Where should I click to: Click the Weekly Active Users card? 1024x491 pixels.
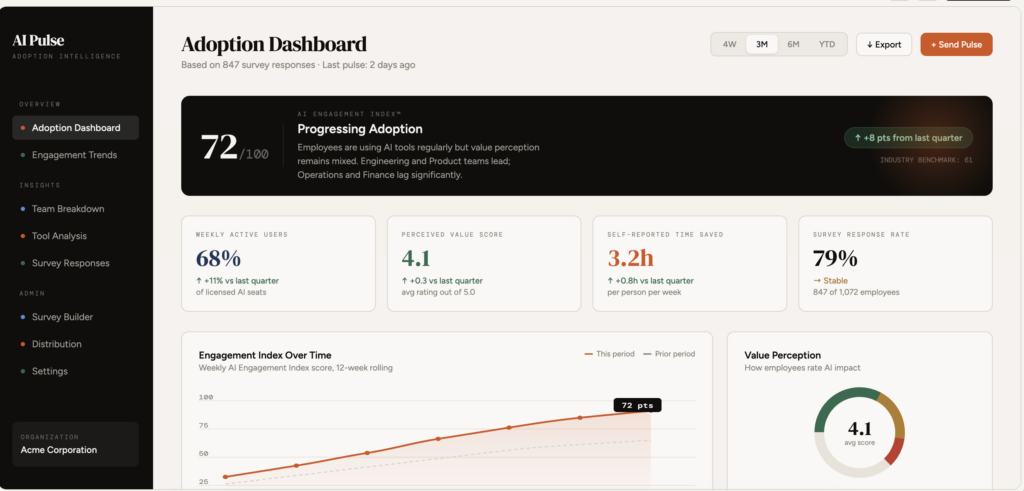pyautogui.click(x=278, y=263)
